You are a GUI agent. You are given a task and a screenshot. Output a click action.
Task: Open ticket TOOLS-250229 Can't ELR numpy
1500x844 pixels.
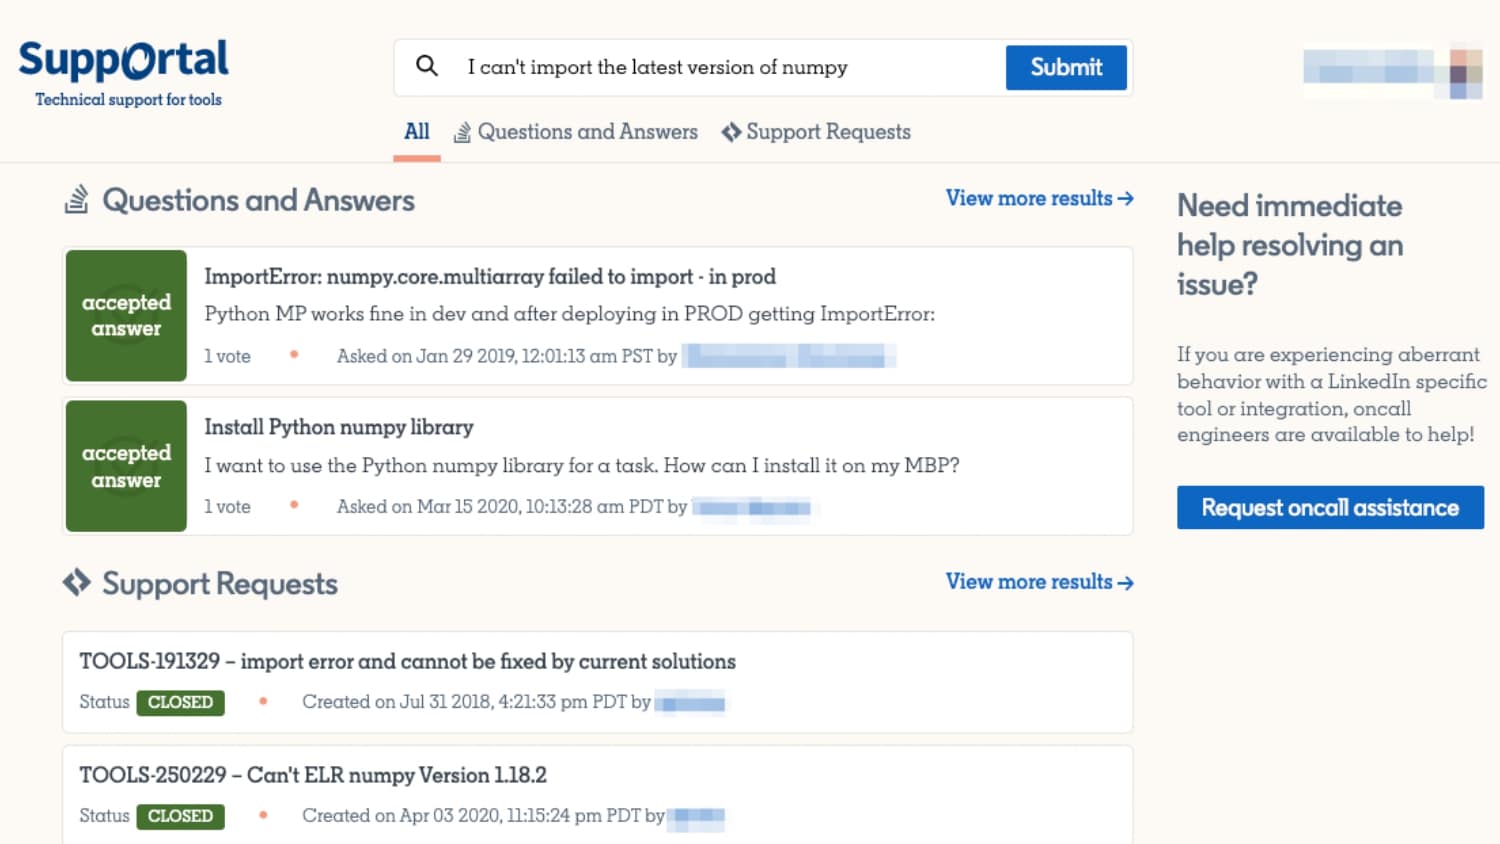(313, 775)
